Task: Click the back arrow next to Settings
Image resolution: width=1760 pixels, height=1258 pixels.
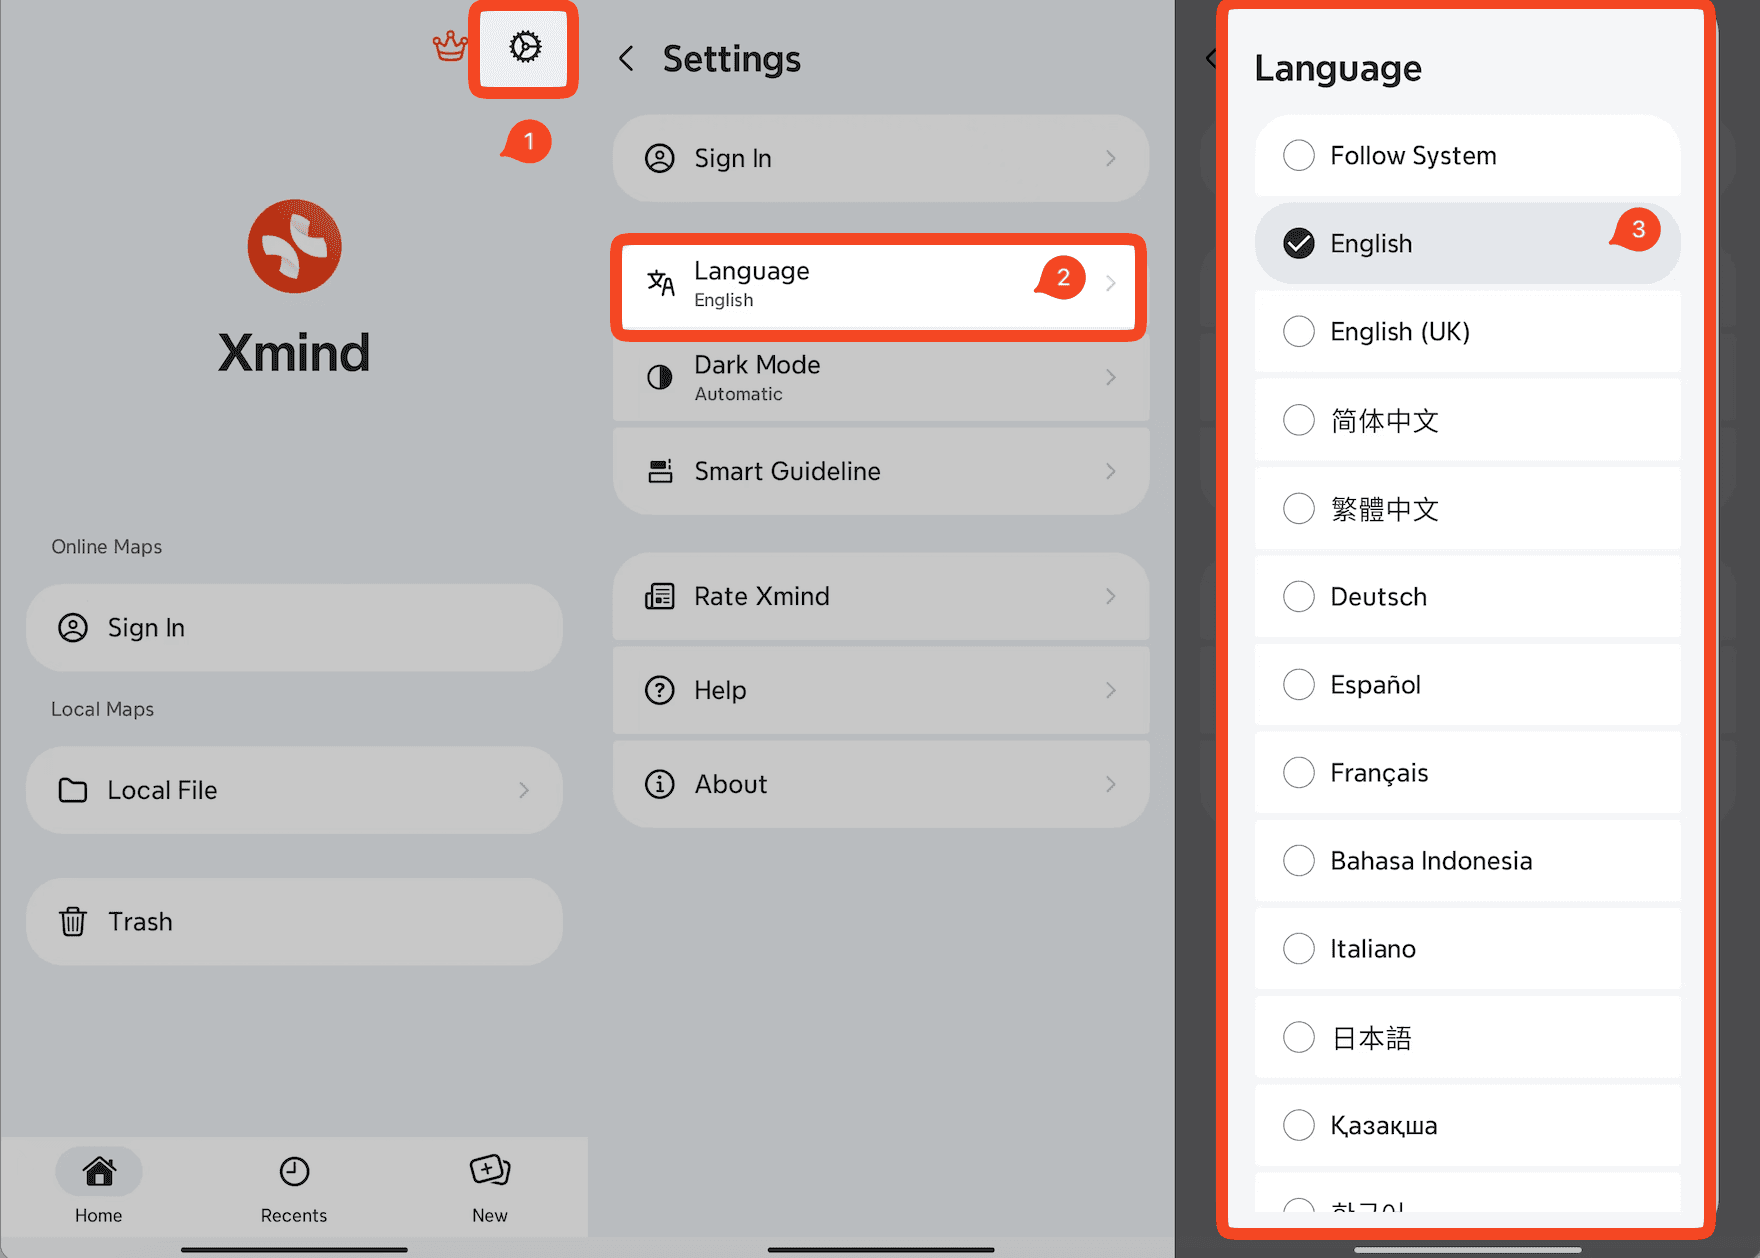Action: coord(627,59)
